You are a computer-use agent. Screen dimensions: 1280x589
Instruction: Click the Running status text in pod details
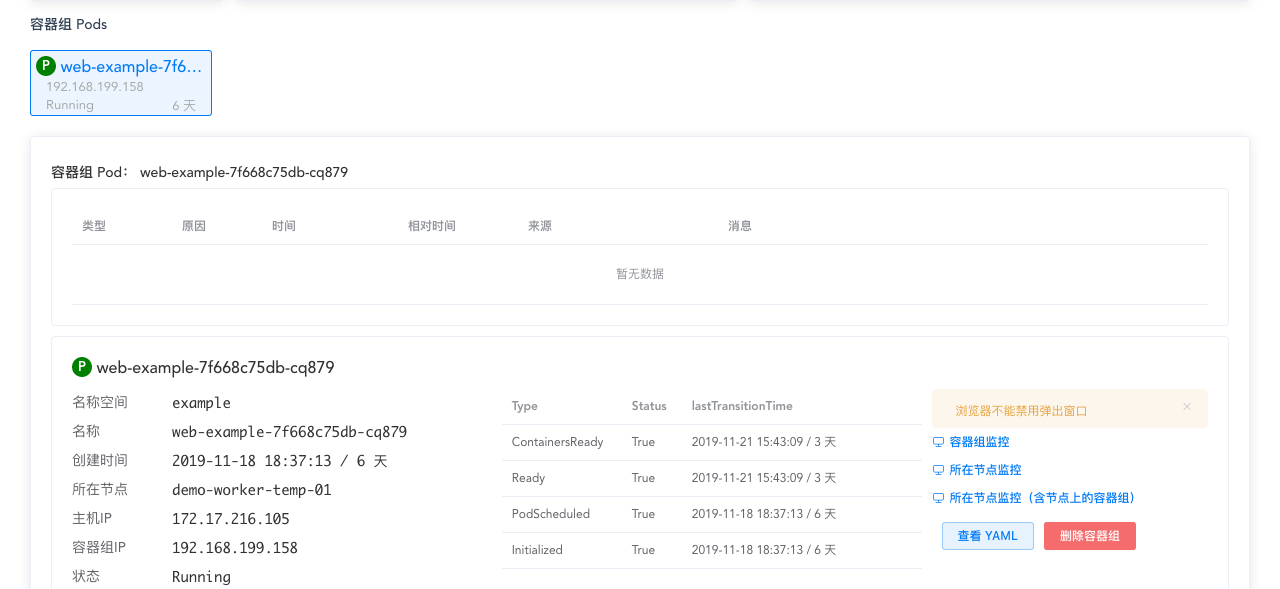pos(199,577)
